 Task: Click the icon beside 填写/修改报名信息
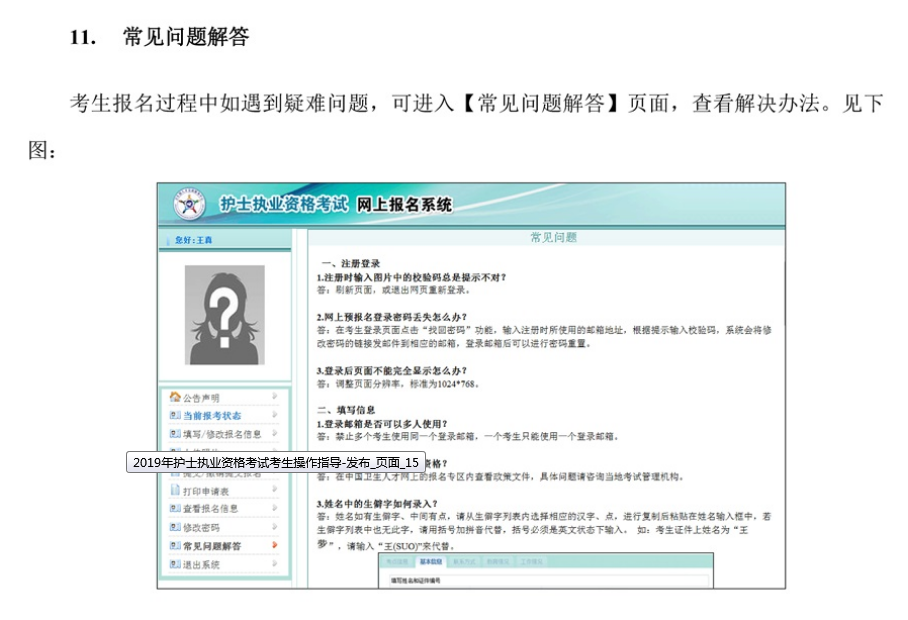(x=175, y=434)
